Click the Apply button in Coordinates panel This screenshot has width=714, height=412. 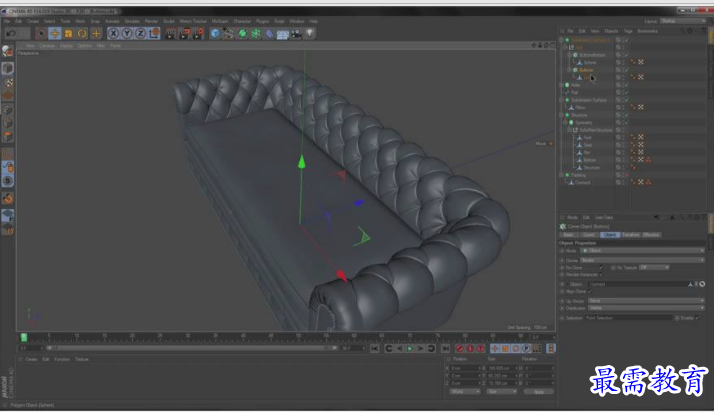539,391
